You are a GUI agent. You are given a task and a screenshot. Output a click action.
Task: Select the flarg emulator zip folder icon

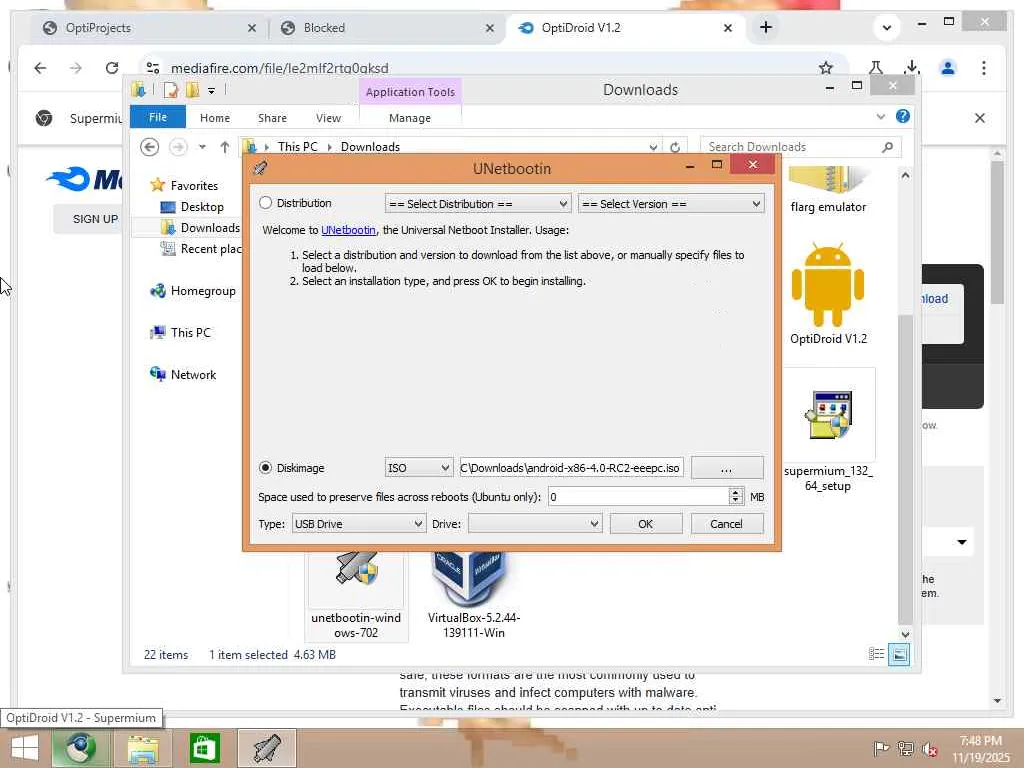(x=828, y=180)
